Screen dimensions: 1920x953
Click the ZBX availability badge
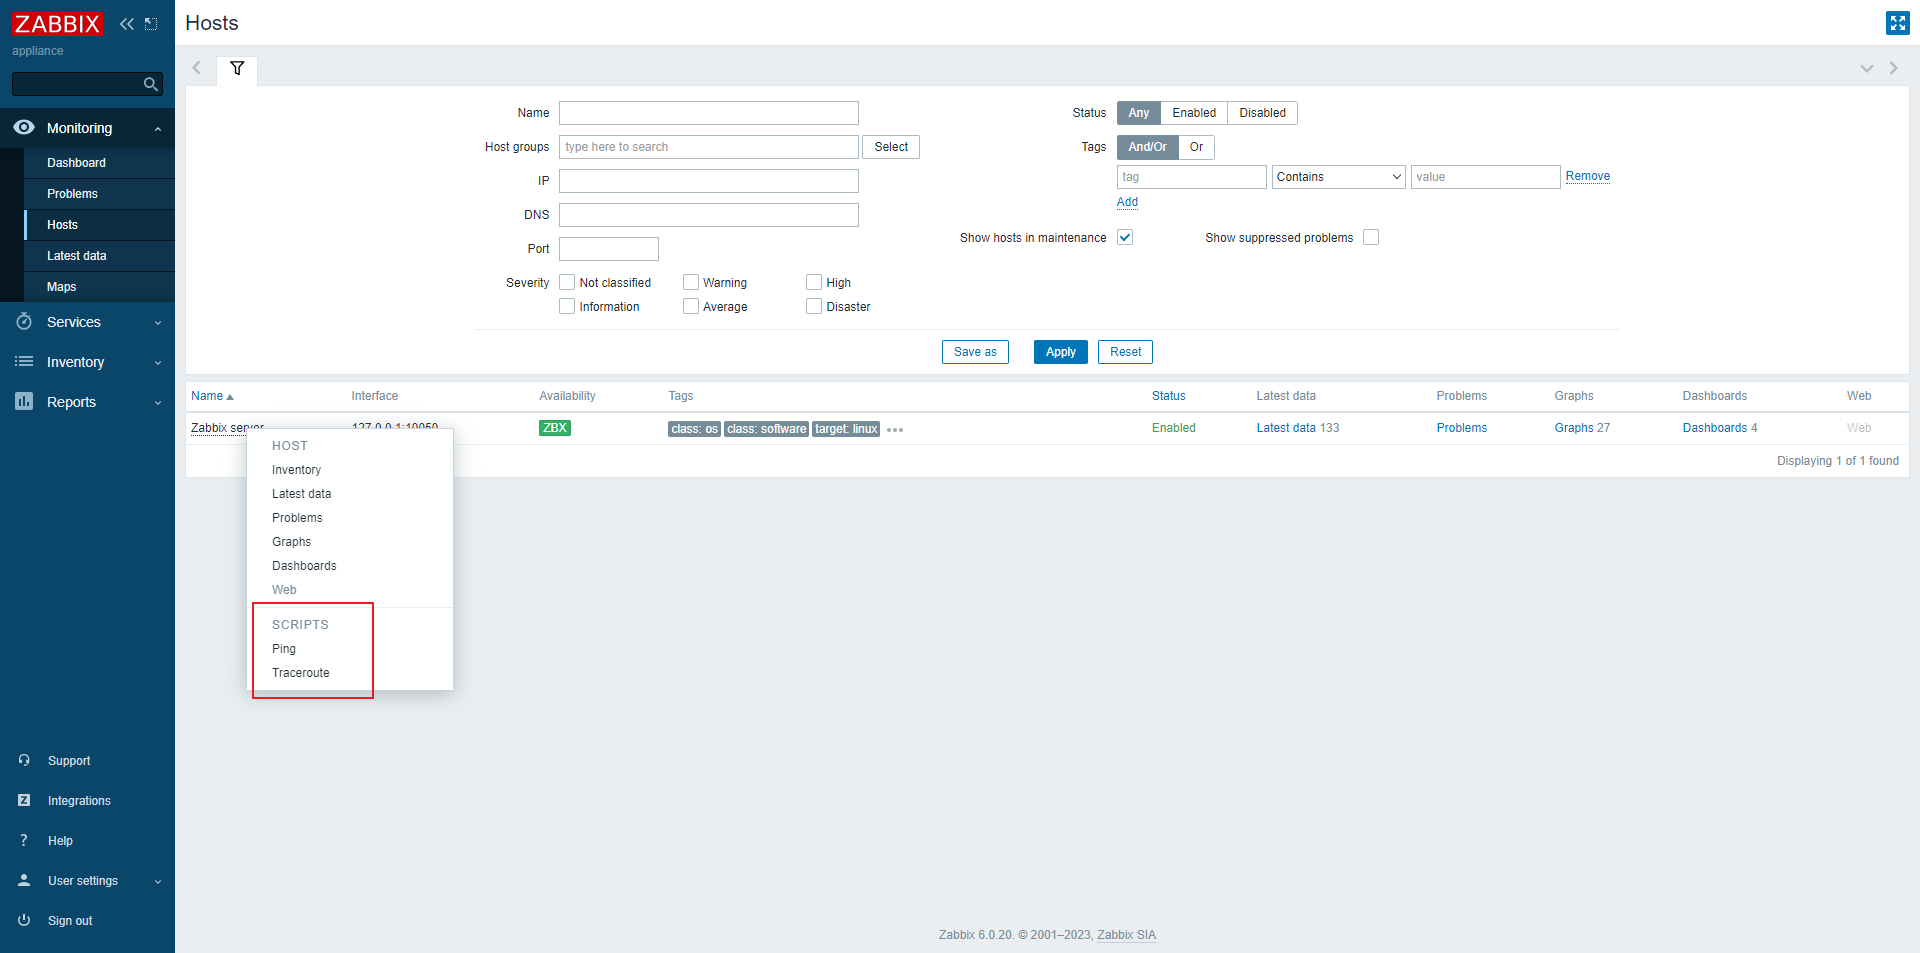[x=555, y=428]
